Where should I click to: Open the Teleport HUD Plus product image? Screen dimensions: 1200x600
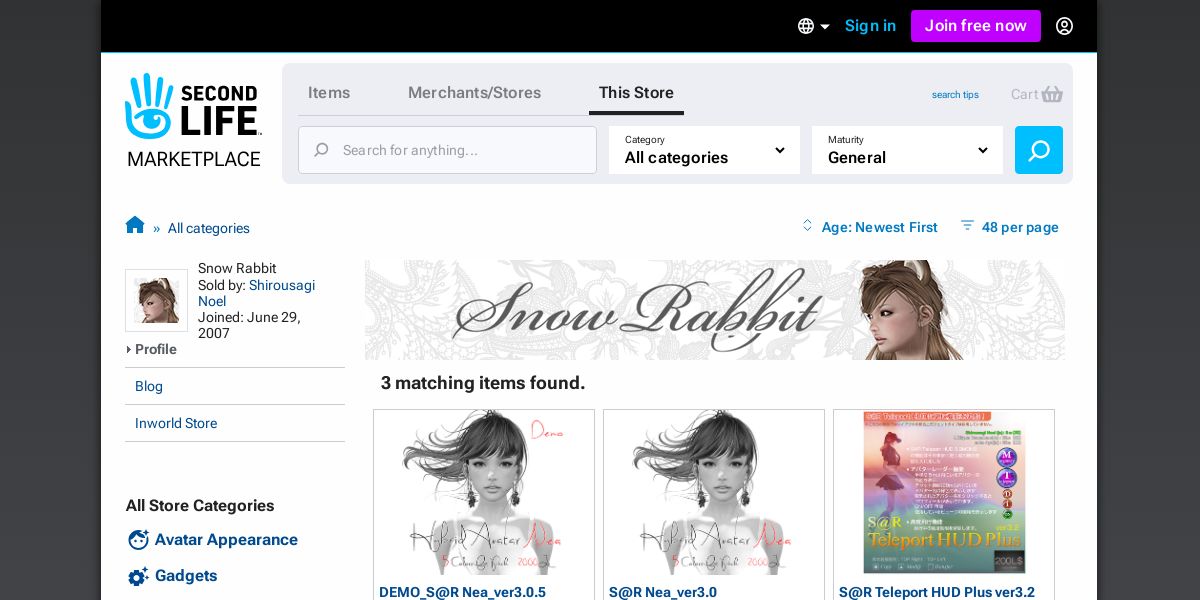(x=944, y=492)
